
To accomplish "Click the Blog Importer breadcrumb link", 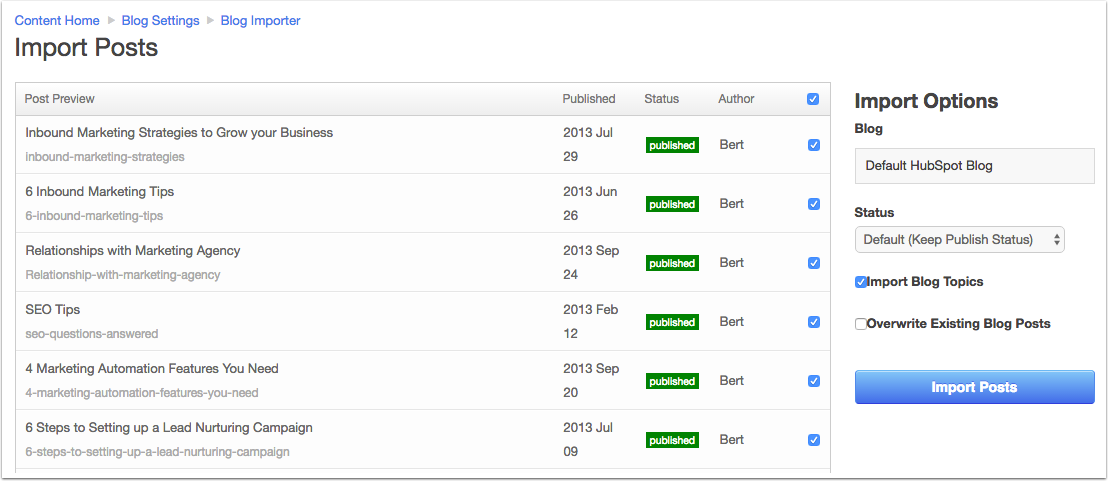I will point(260,20).
